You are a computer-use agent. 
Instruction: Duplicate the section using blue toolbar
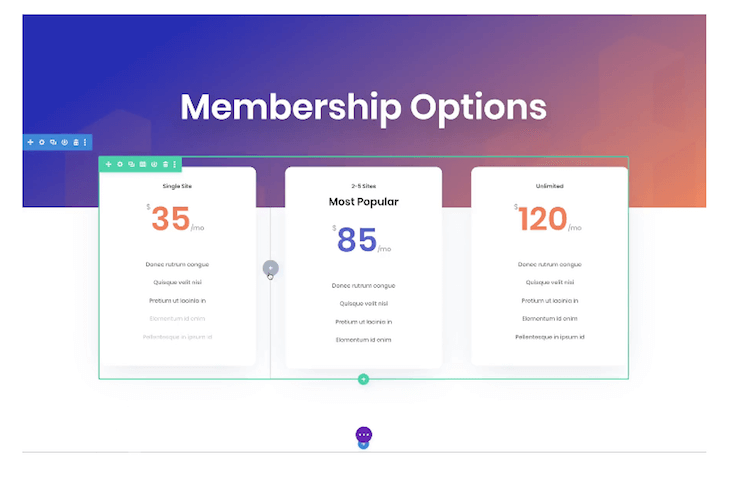(x=53, y=142)
